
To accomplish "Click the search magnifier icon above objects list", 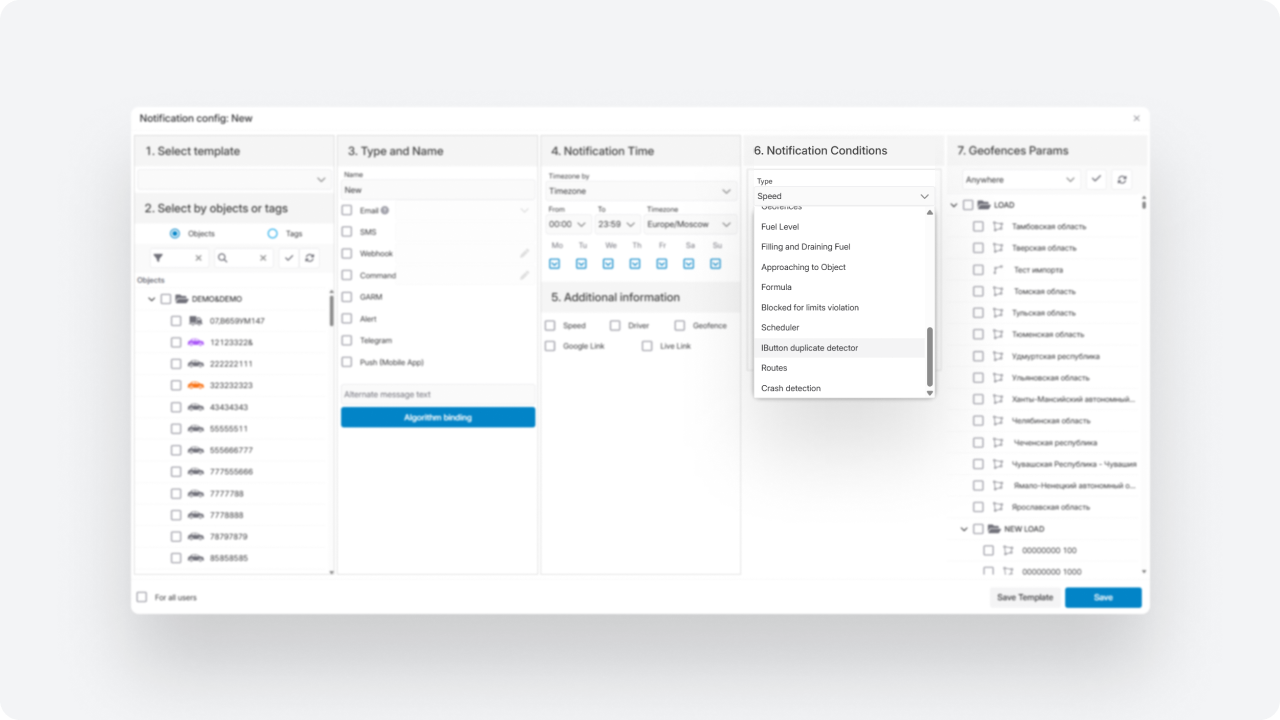I will pyautogui.click(x=222, y=258).
